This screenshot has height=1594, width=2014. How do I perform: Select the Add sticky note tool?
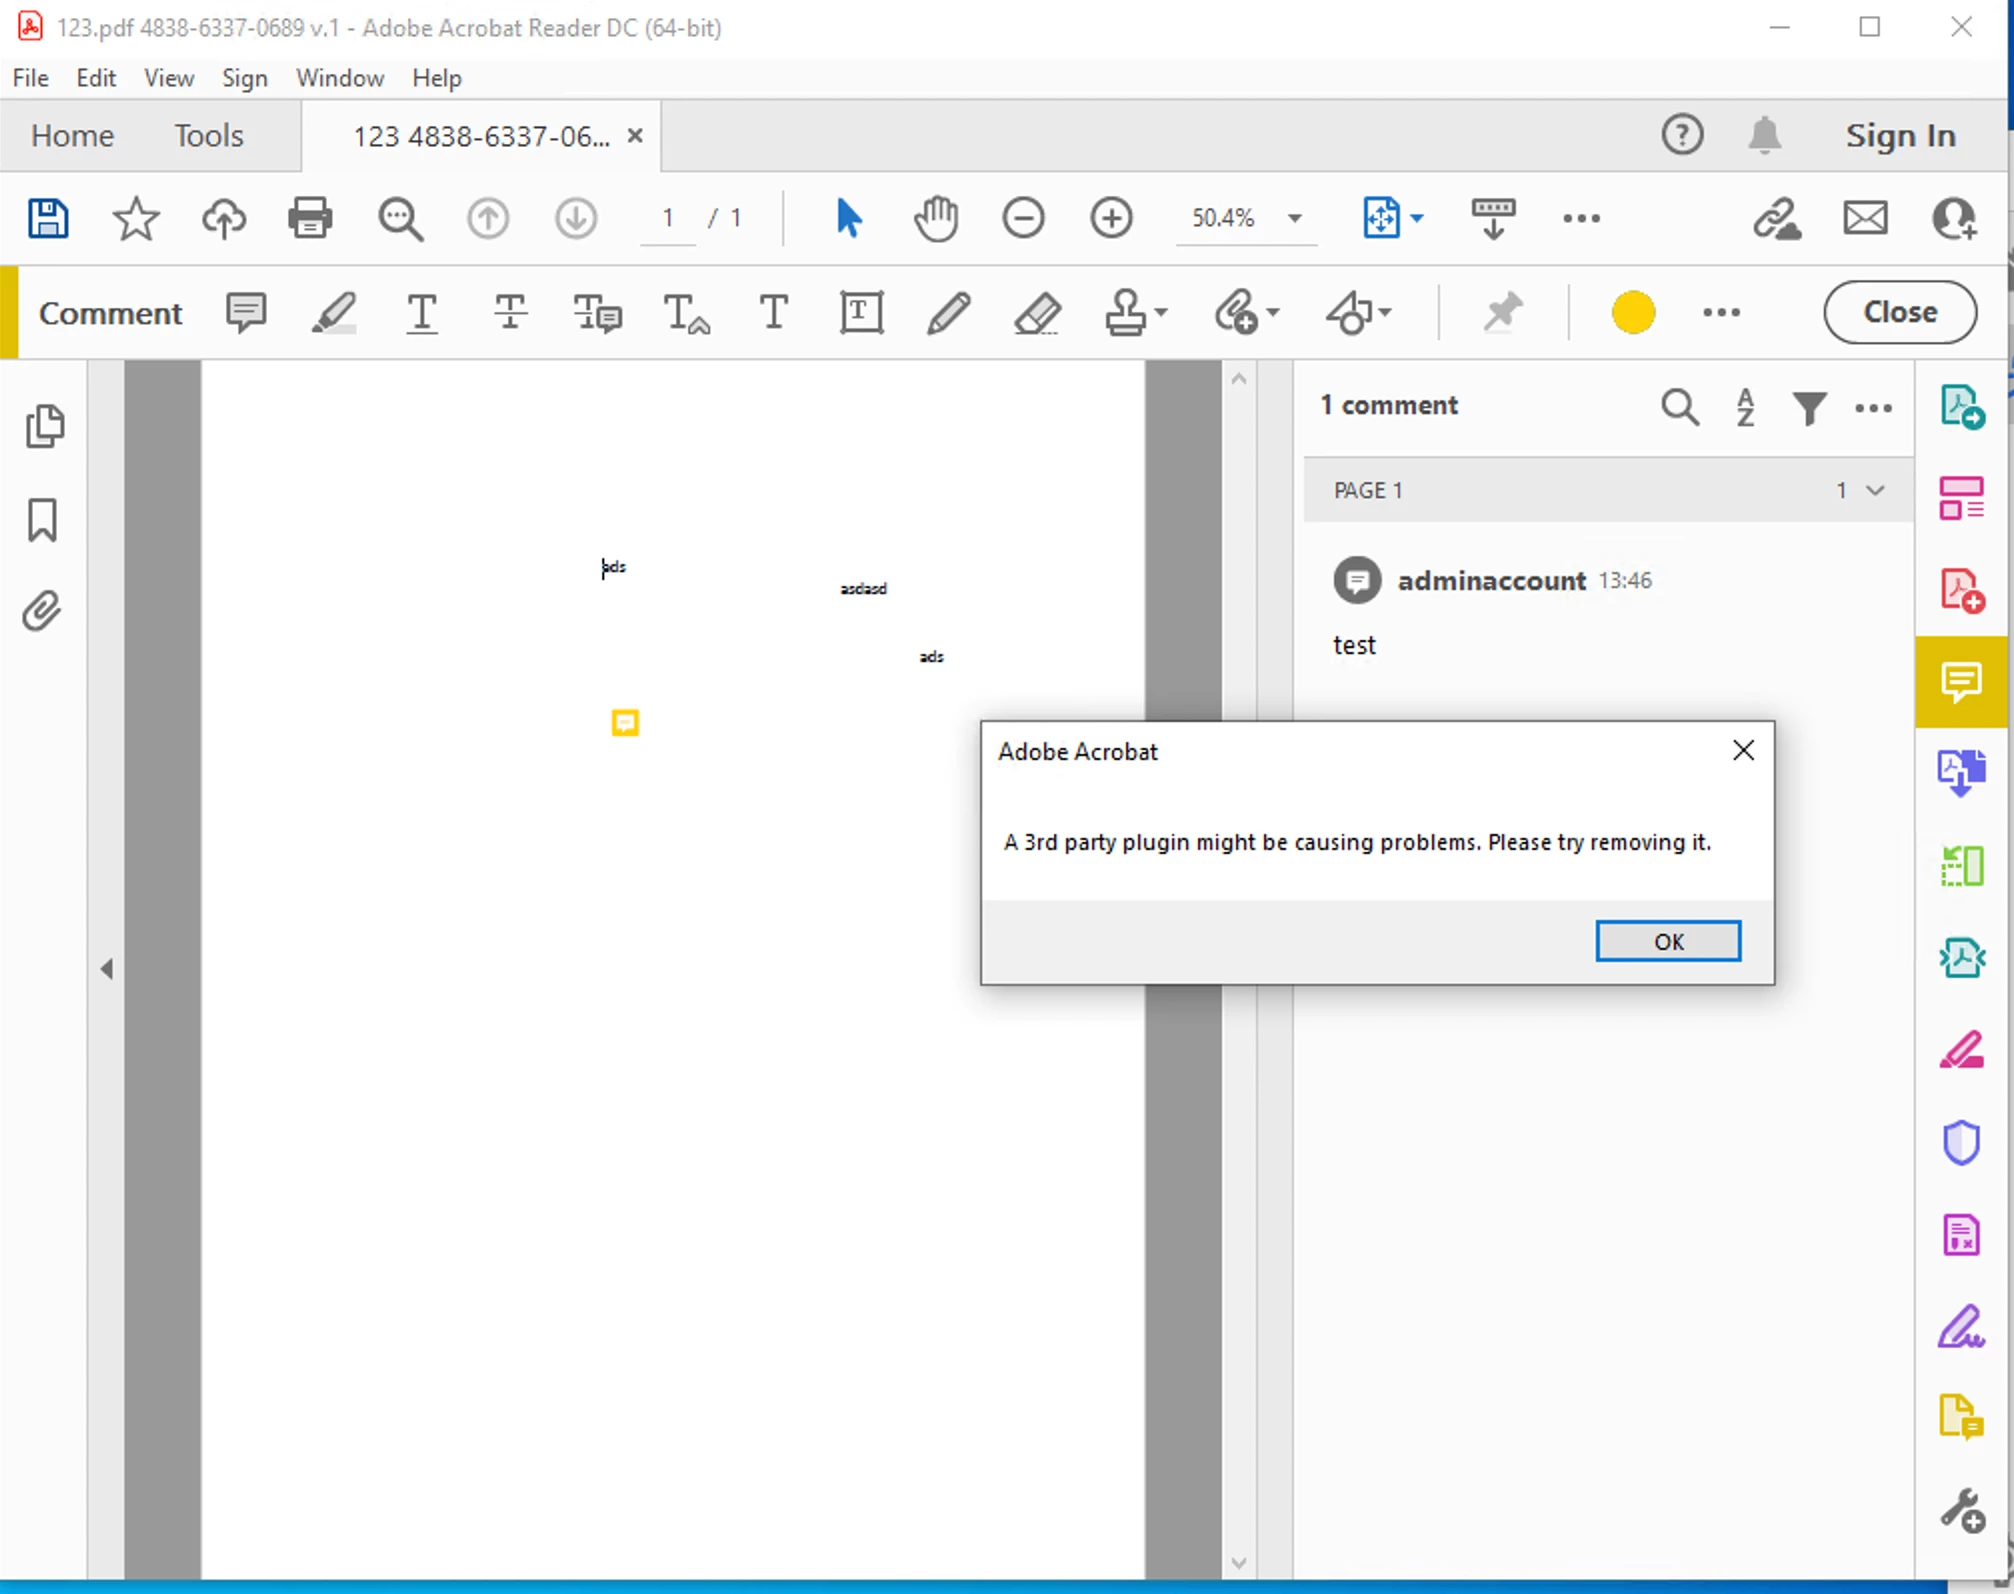pyautogui.click(x=245, y=313)
